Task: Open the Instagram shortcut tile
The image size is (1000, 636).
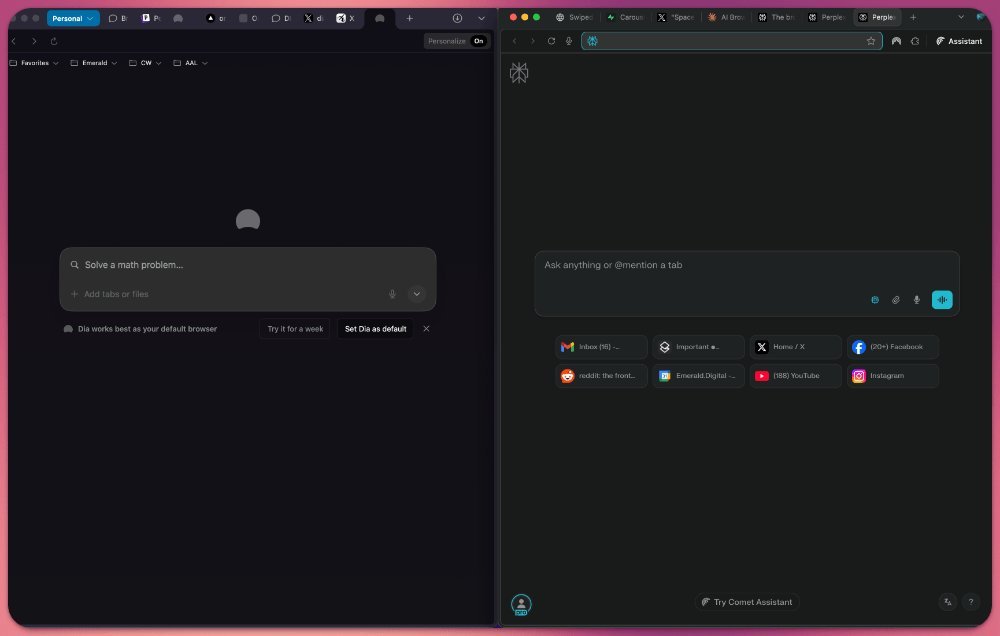Action: (892, 376)
